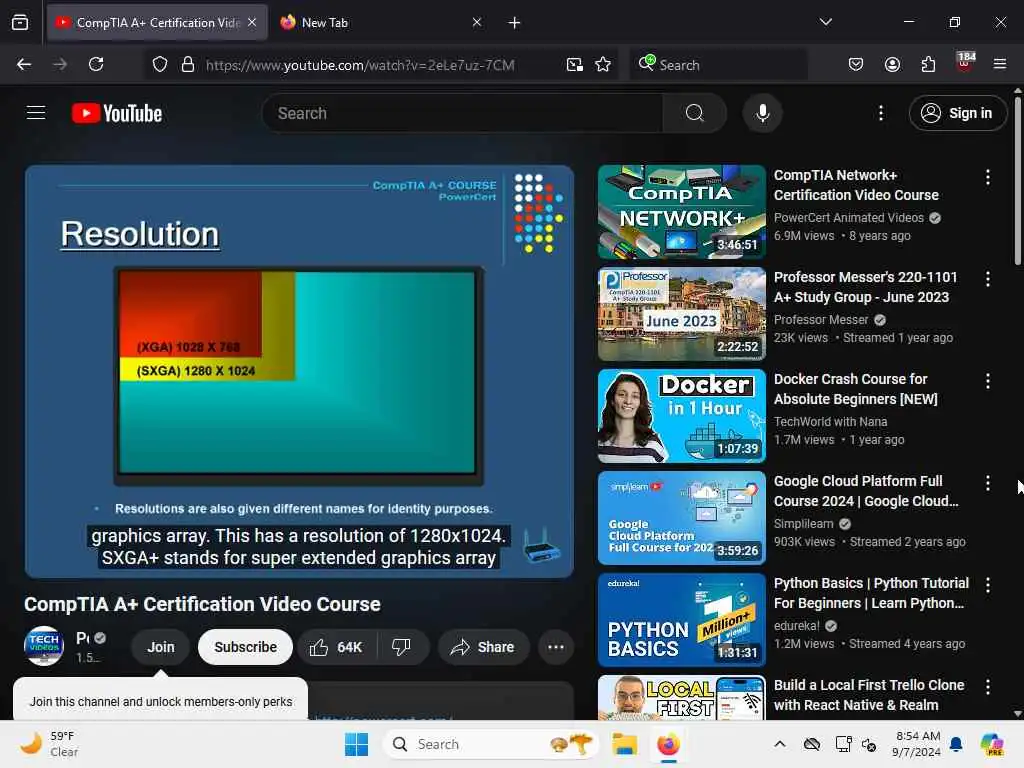The image size is (1024, 768).
Task: Click inside the YouTube search field
Action: pyautogui.click(x=462, y=113)
